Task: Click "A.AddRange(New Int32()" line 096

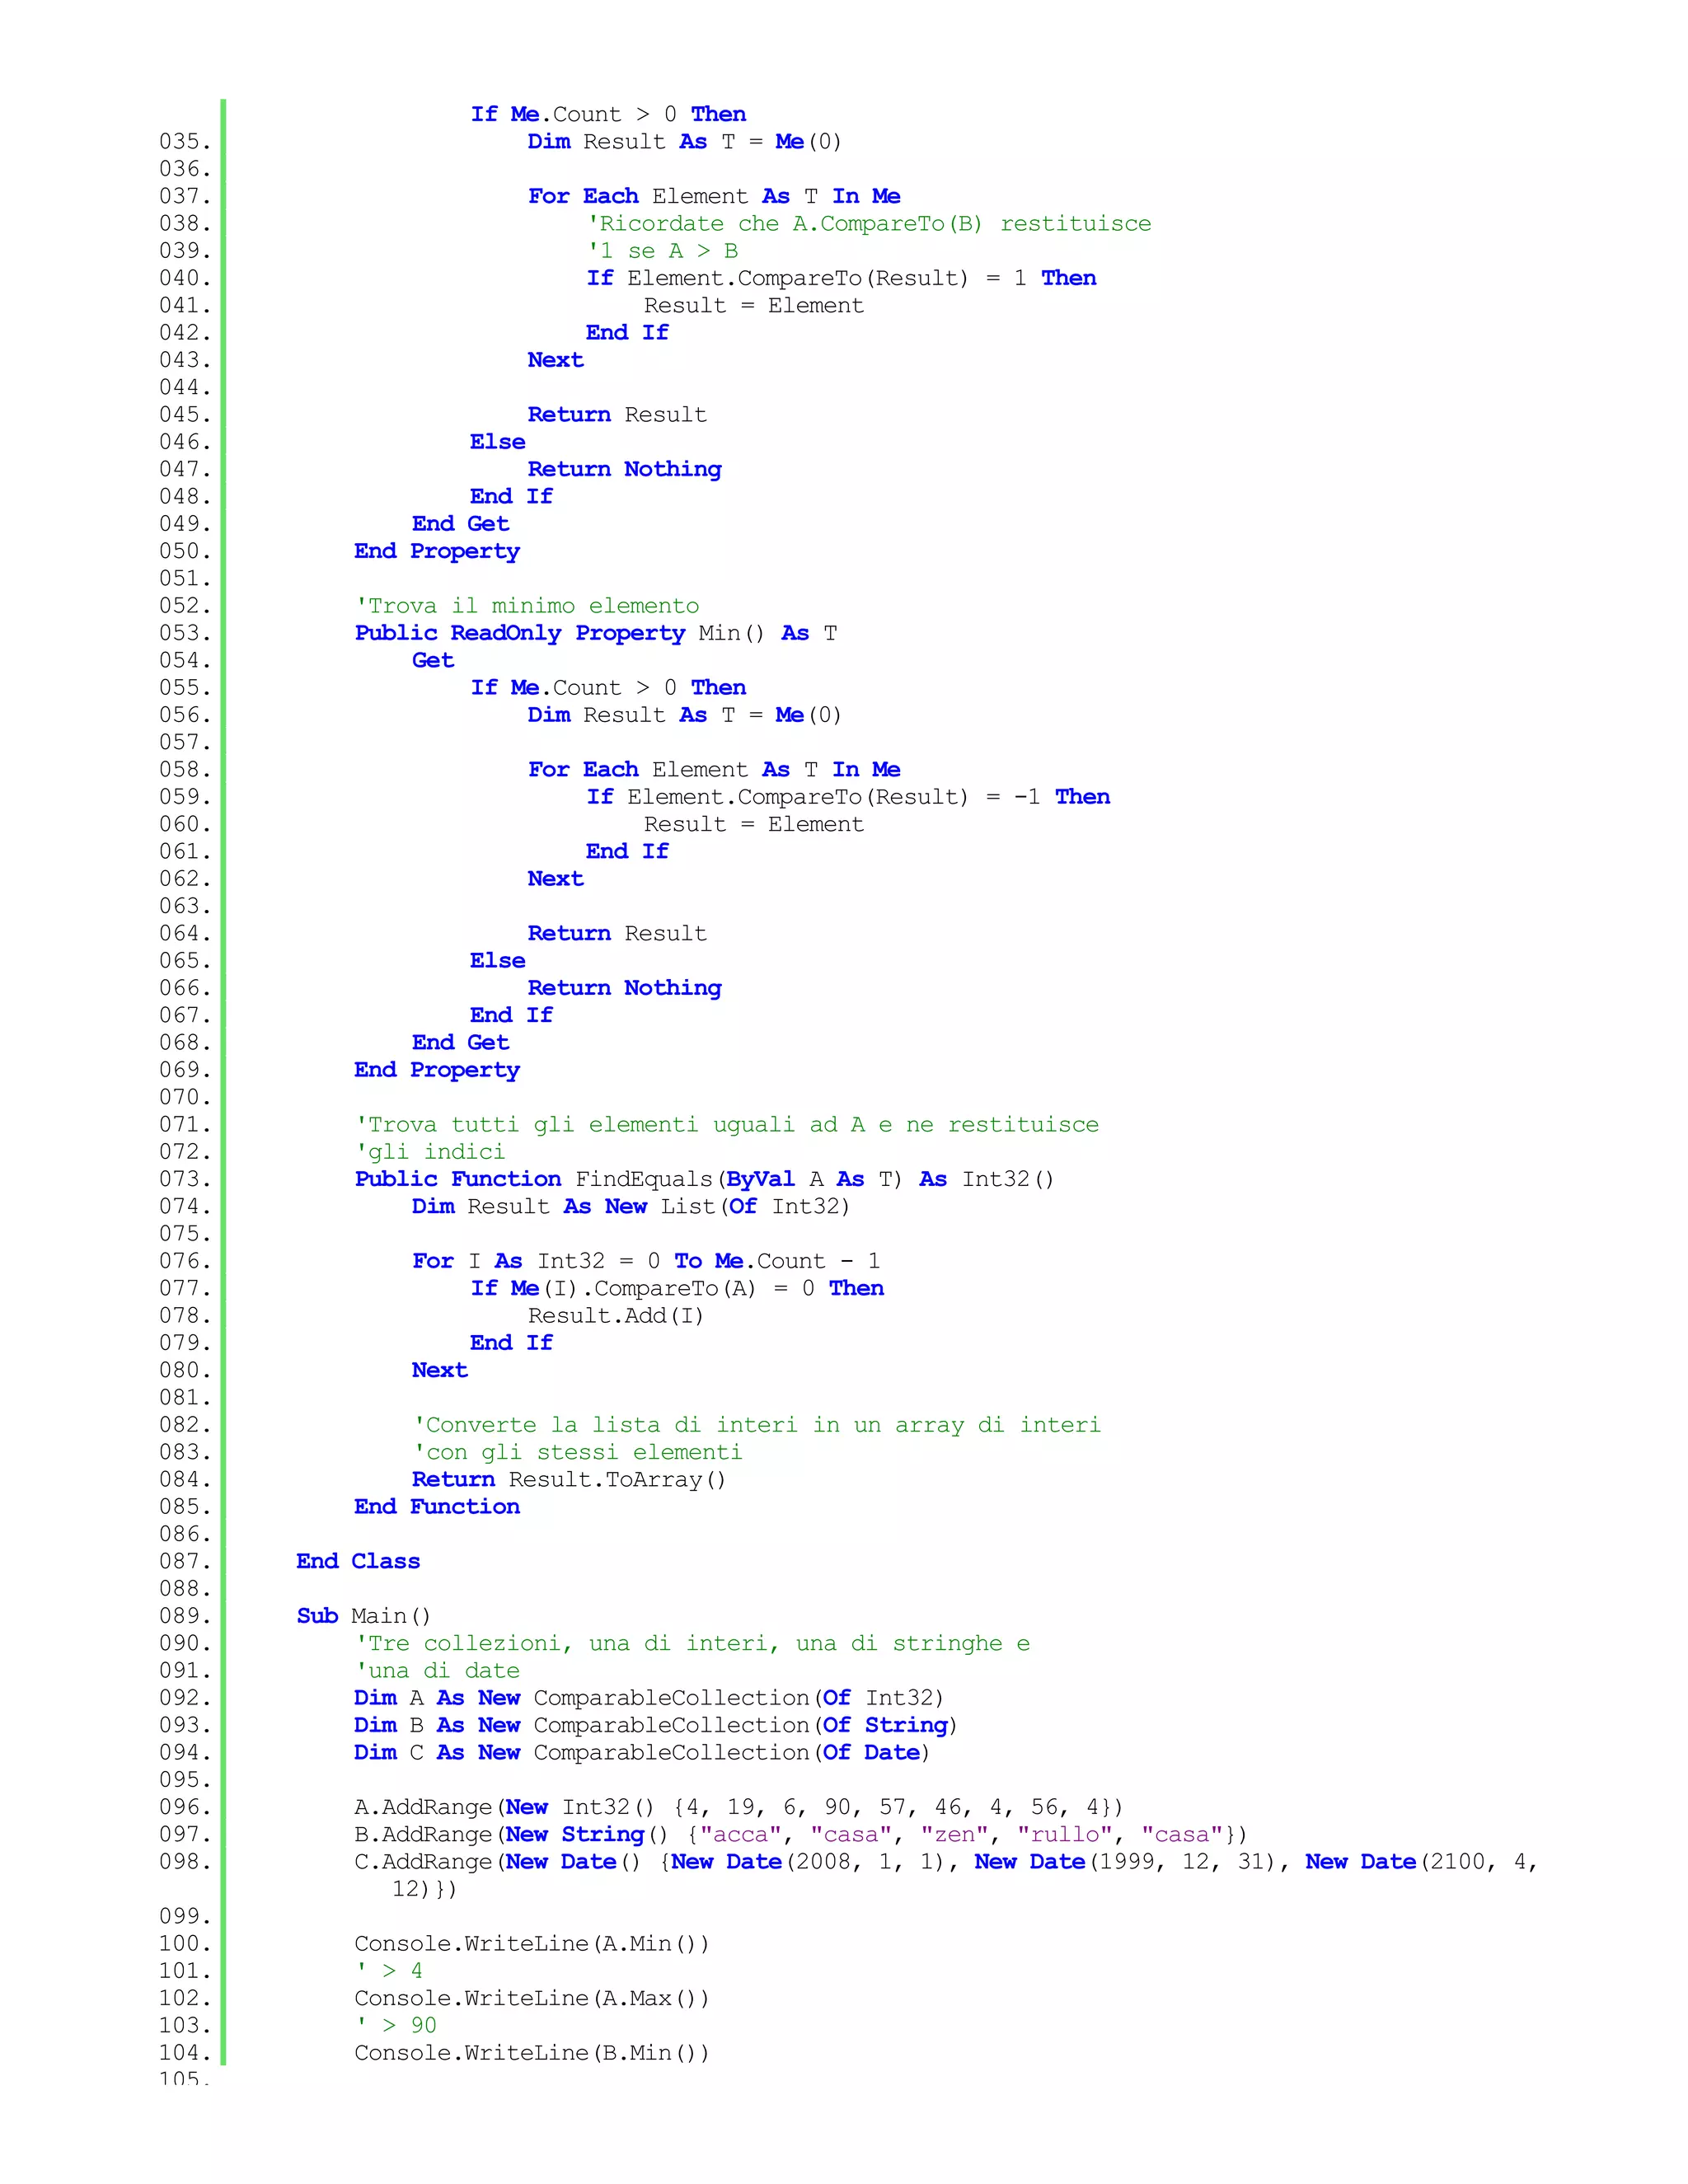Action: (739, 1808)
